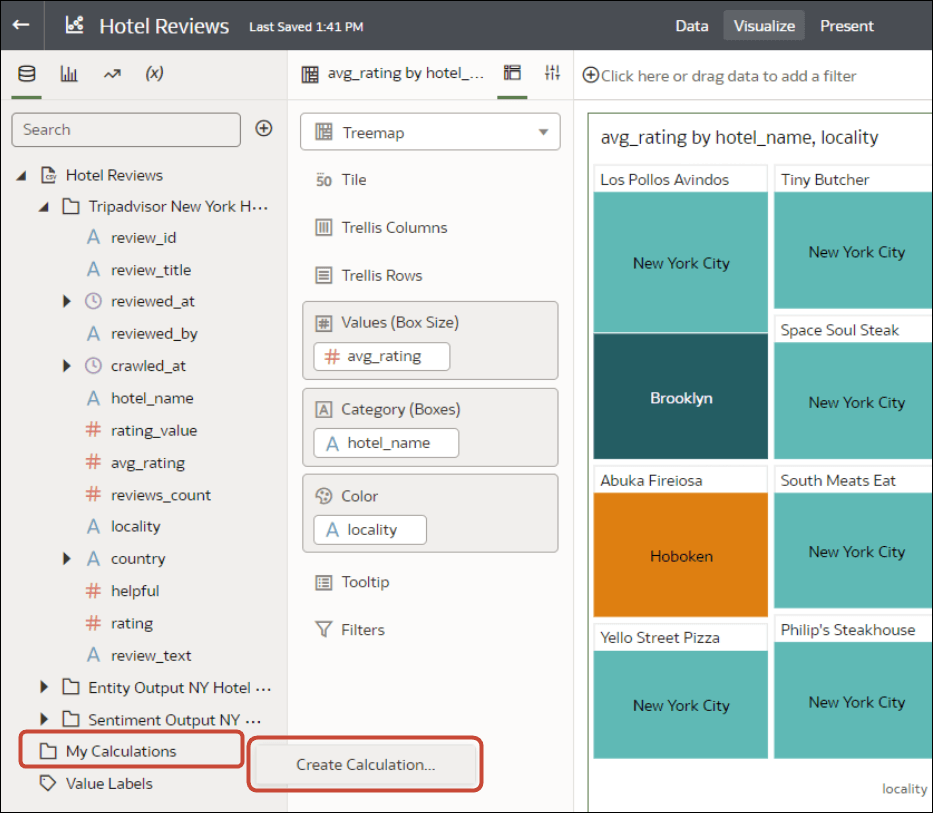The image size is (933, 813).
Task: Open the Treemap visualization type dropdown
Action: coord(430,132)
